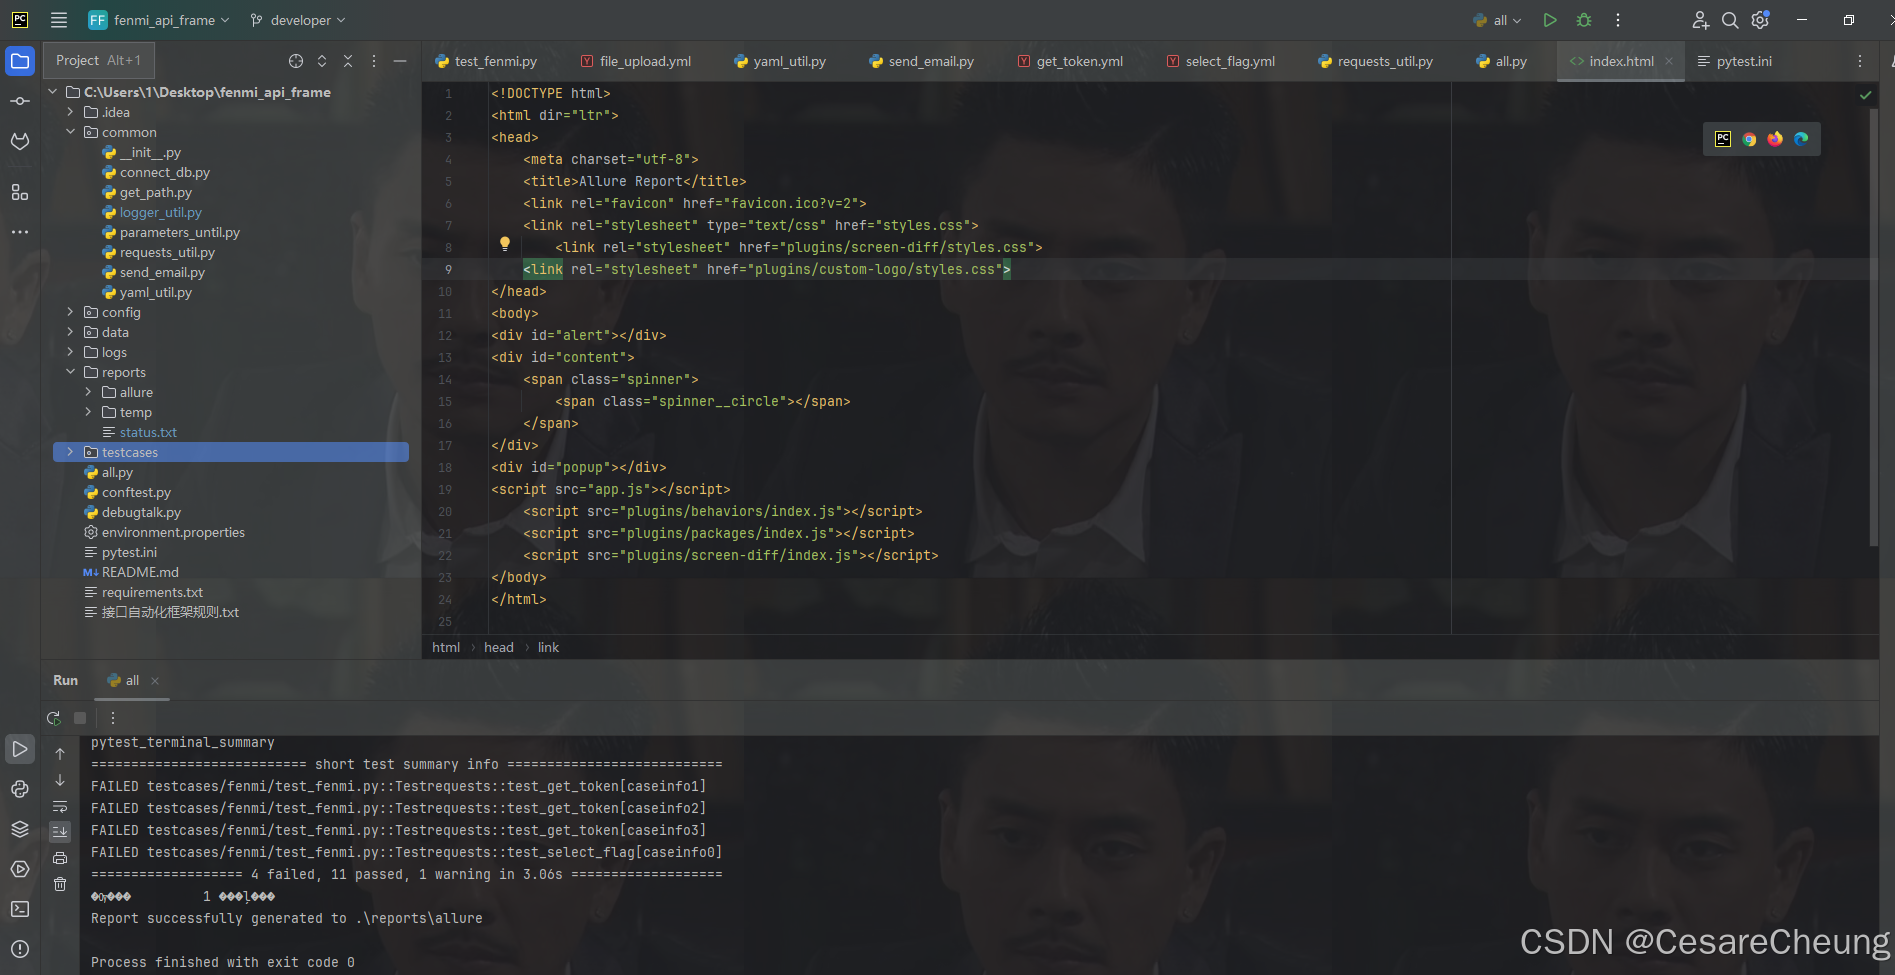The image size is (1895, 975).
Task: Open README.md in project tree
Action: click(x=131, y=572)
